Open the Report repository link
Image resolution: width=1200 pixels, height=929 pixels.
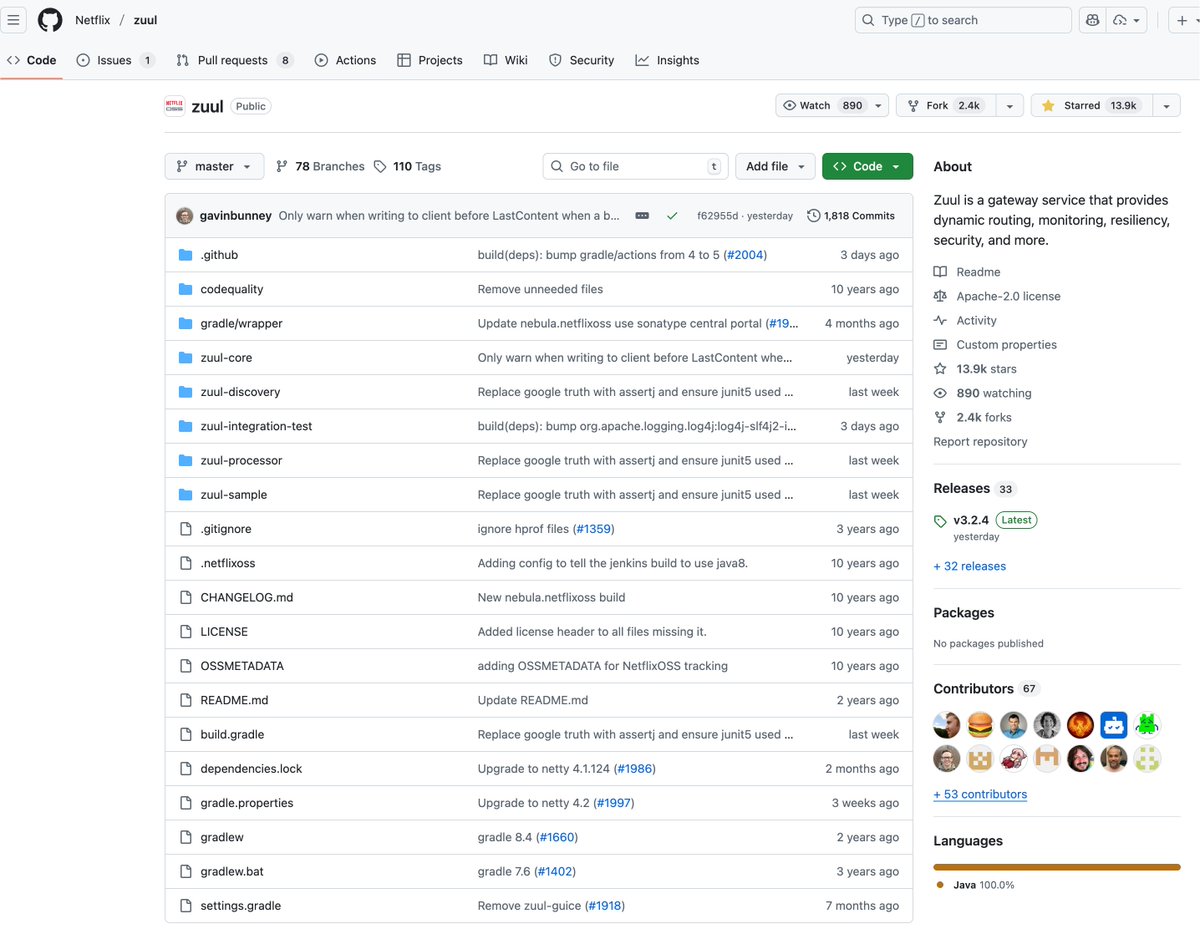(x=980, y=442)
